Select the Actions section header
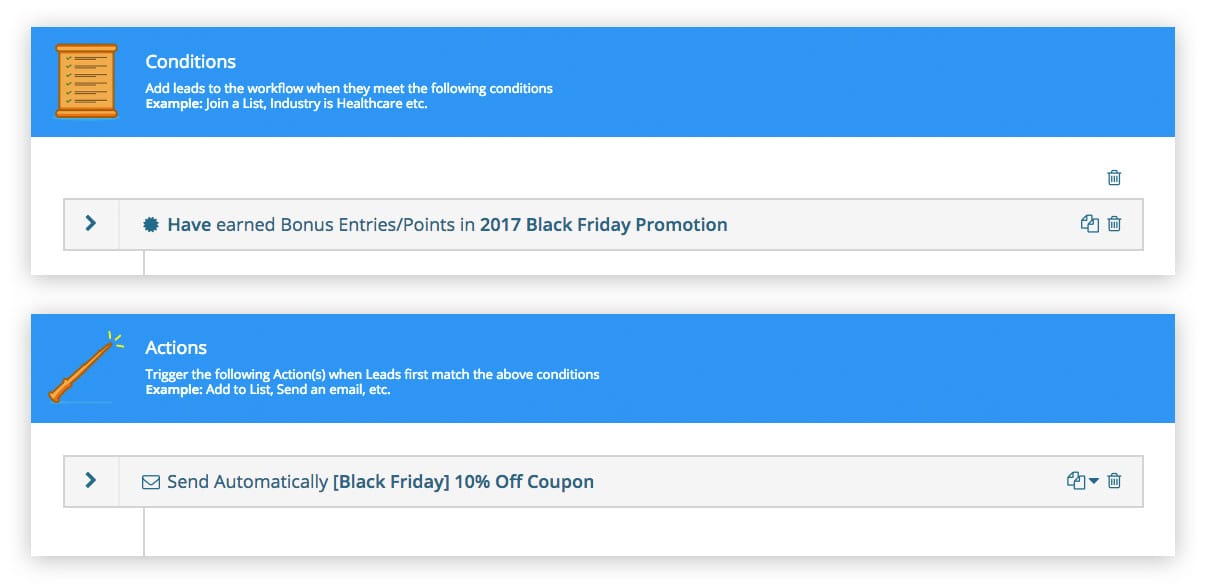 coord(176,347)
